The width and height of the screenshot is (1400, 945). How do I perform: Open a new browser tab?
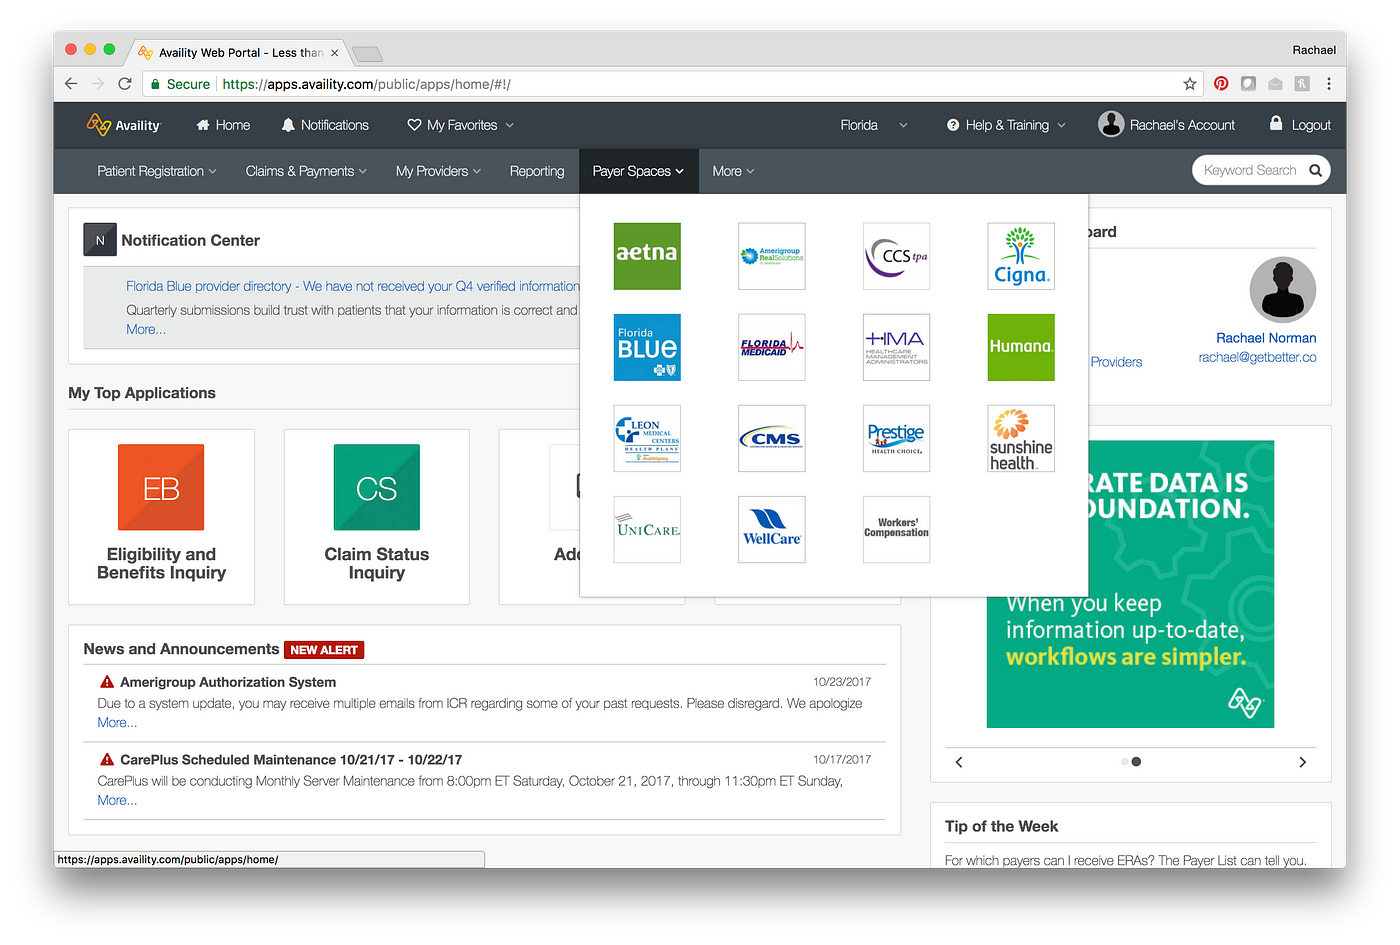(367, 54)
